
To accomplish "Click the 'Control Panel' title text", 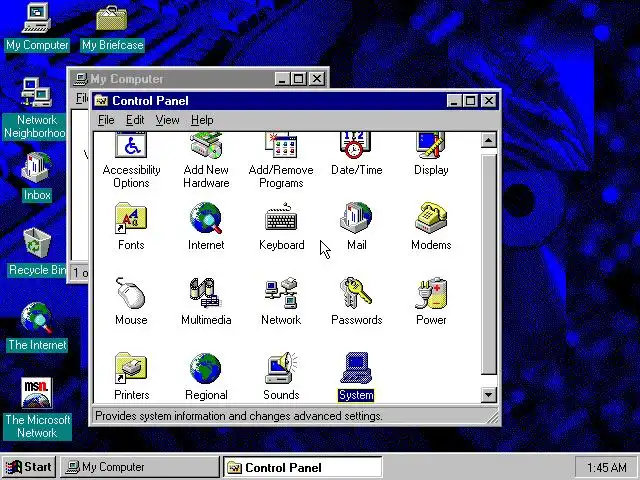I will click(x=150, y=101).
